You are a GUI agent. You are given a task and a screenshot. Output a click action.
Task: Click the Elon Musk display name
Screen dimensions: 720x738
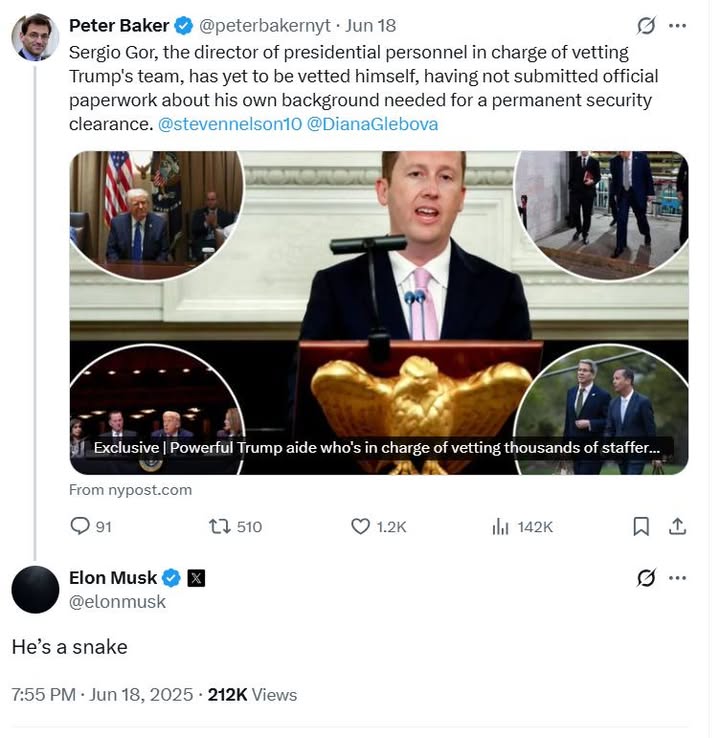coord(113,578)
